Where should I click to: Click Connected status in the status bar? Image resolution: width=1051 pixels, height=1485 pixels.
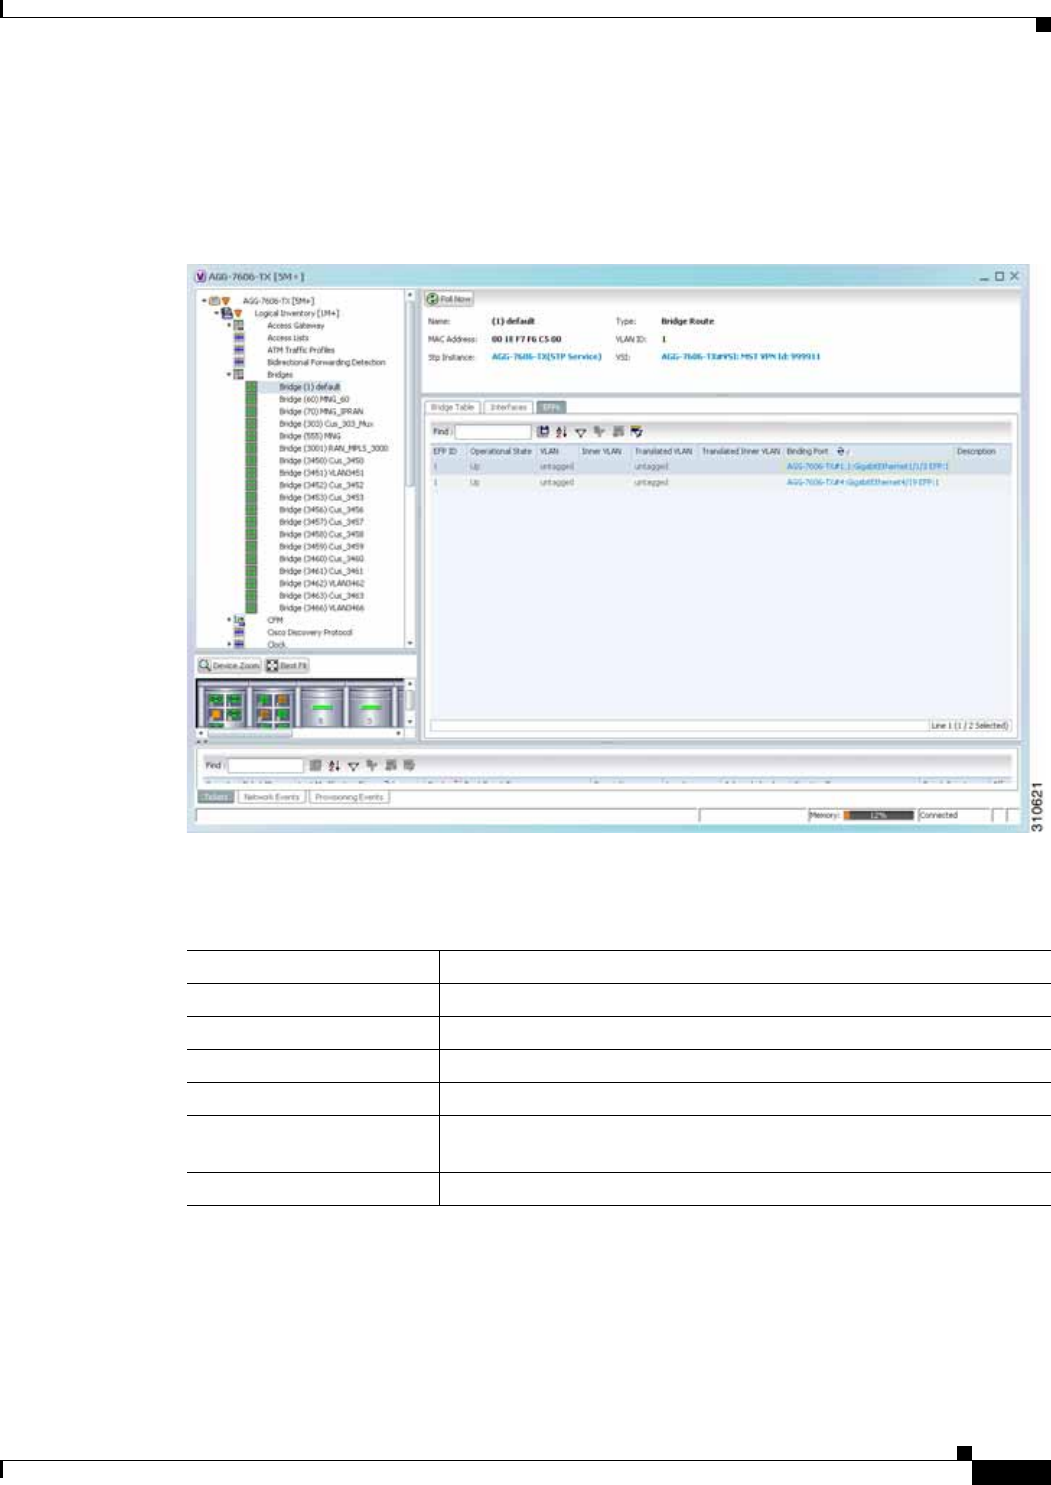point(938,816)
